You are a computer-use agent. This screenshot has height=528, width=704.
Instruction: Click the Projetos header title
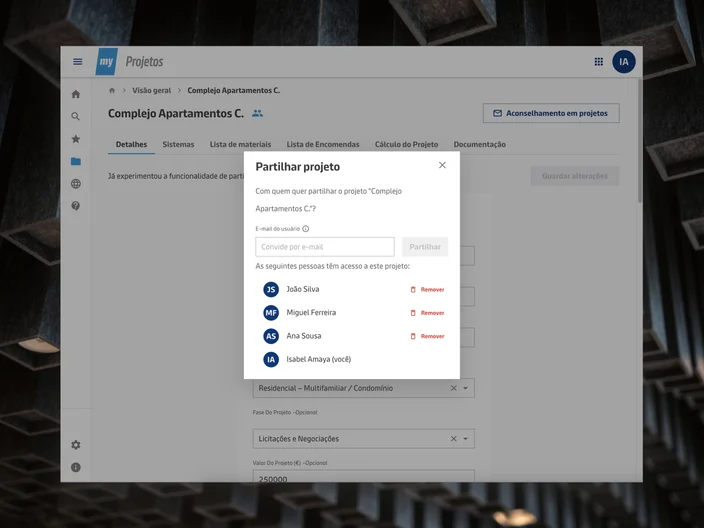click(144, 62)
